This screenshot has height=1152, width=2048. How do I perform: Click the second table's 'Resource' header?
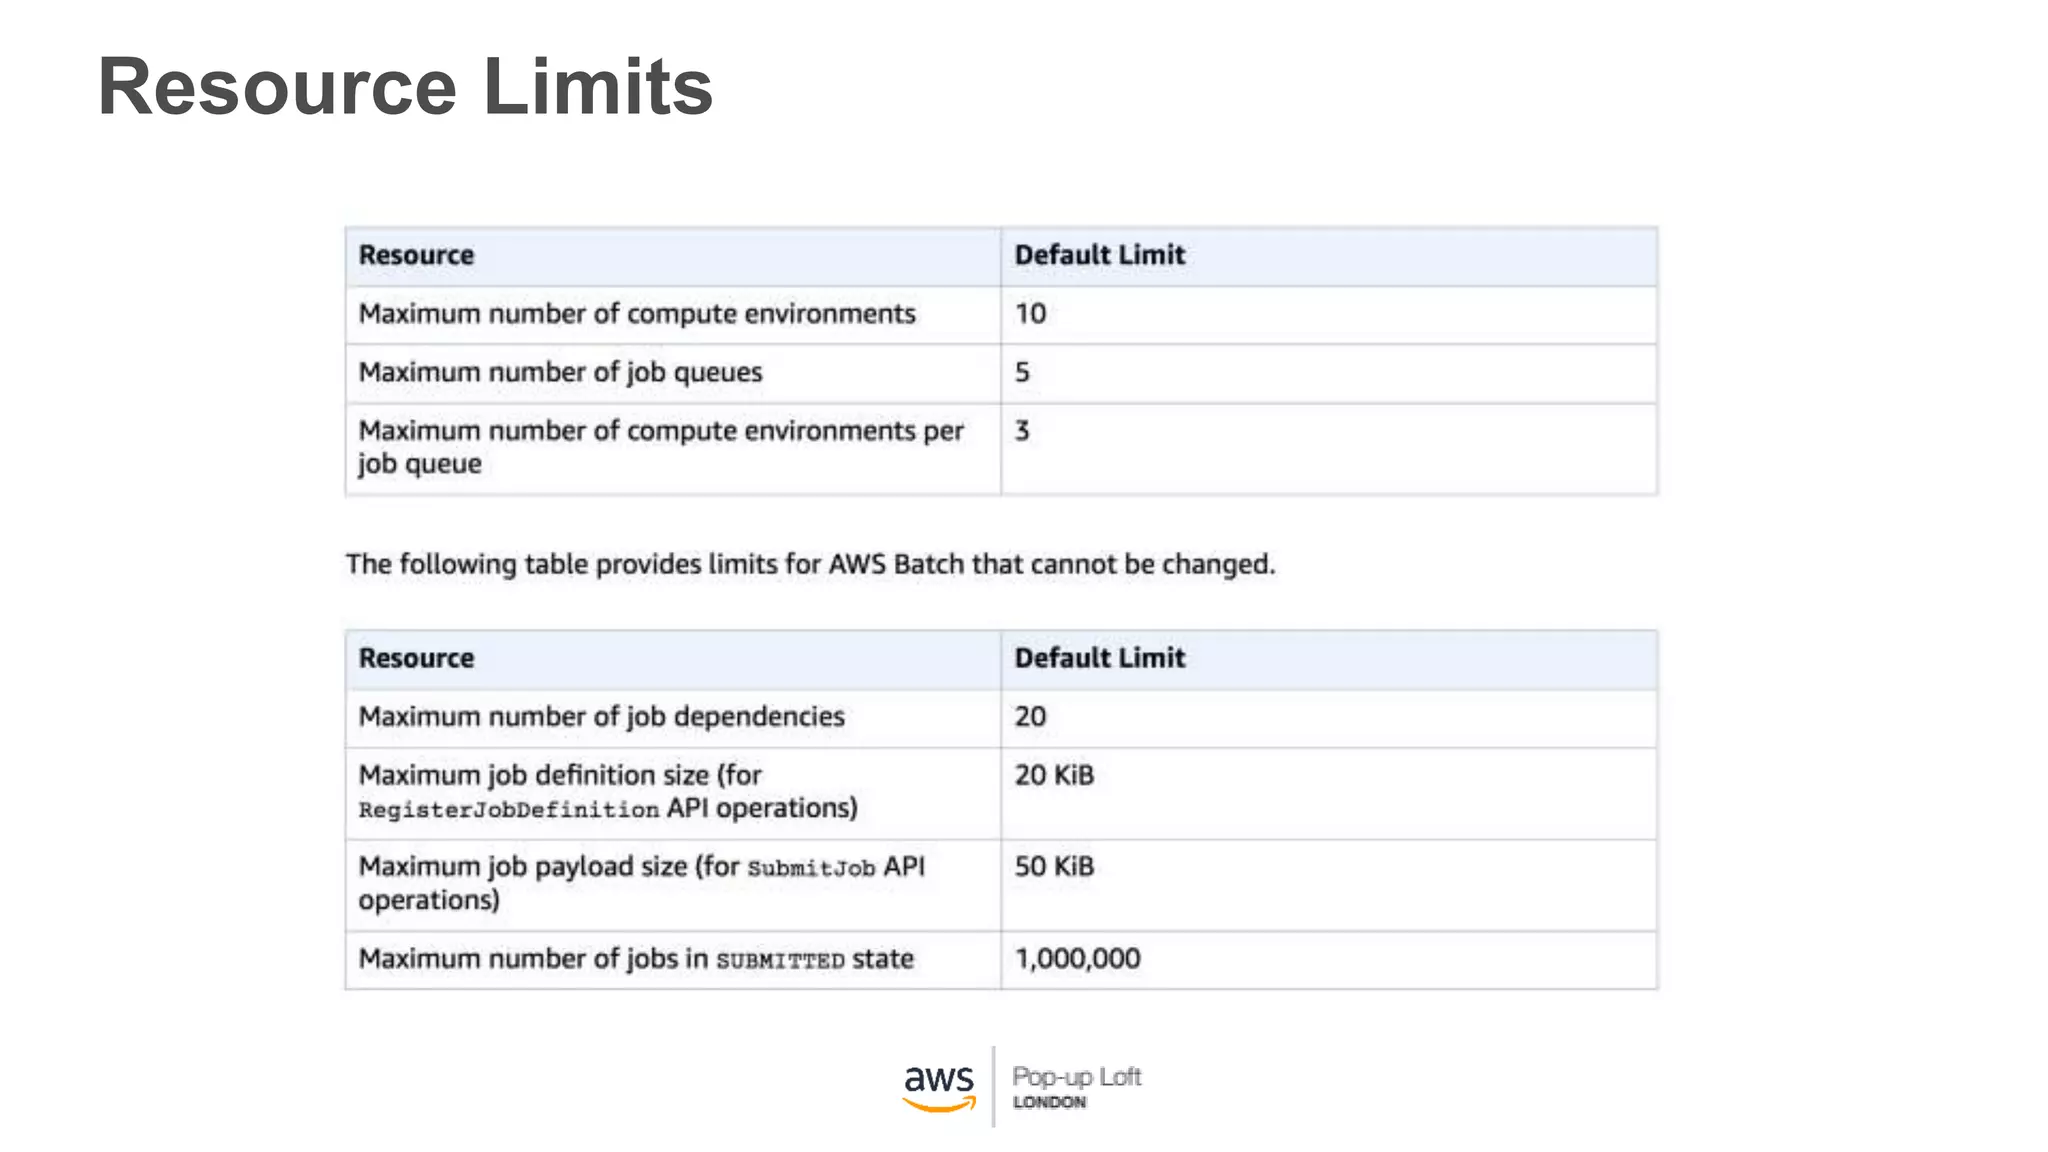click(x=416, y=658)
